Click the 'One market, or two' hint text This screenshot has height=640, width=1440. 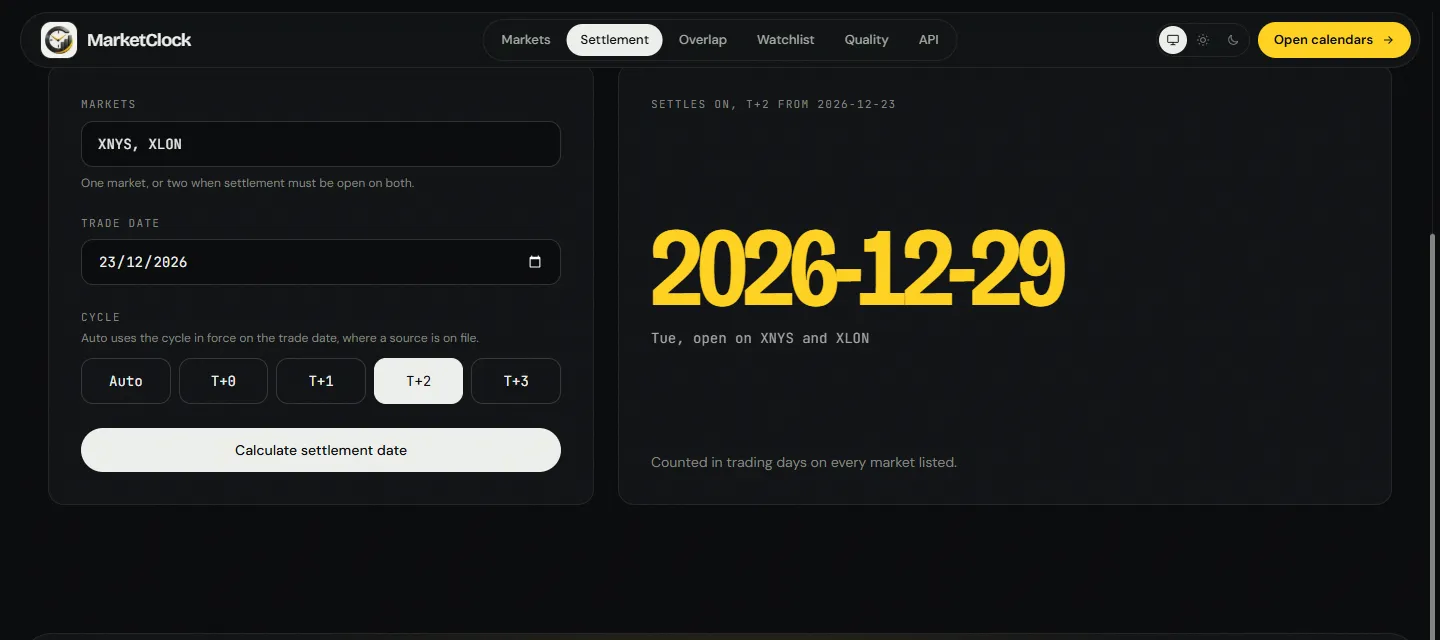coord(247,183)
